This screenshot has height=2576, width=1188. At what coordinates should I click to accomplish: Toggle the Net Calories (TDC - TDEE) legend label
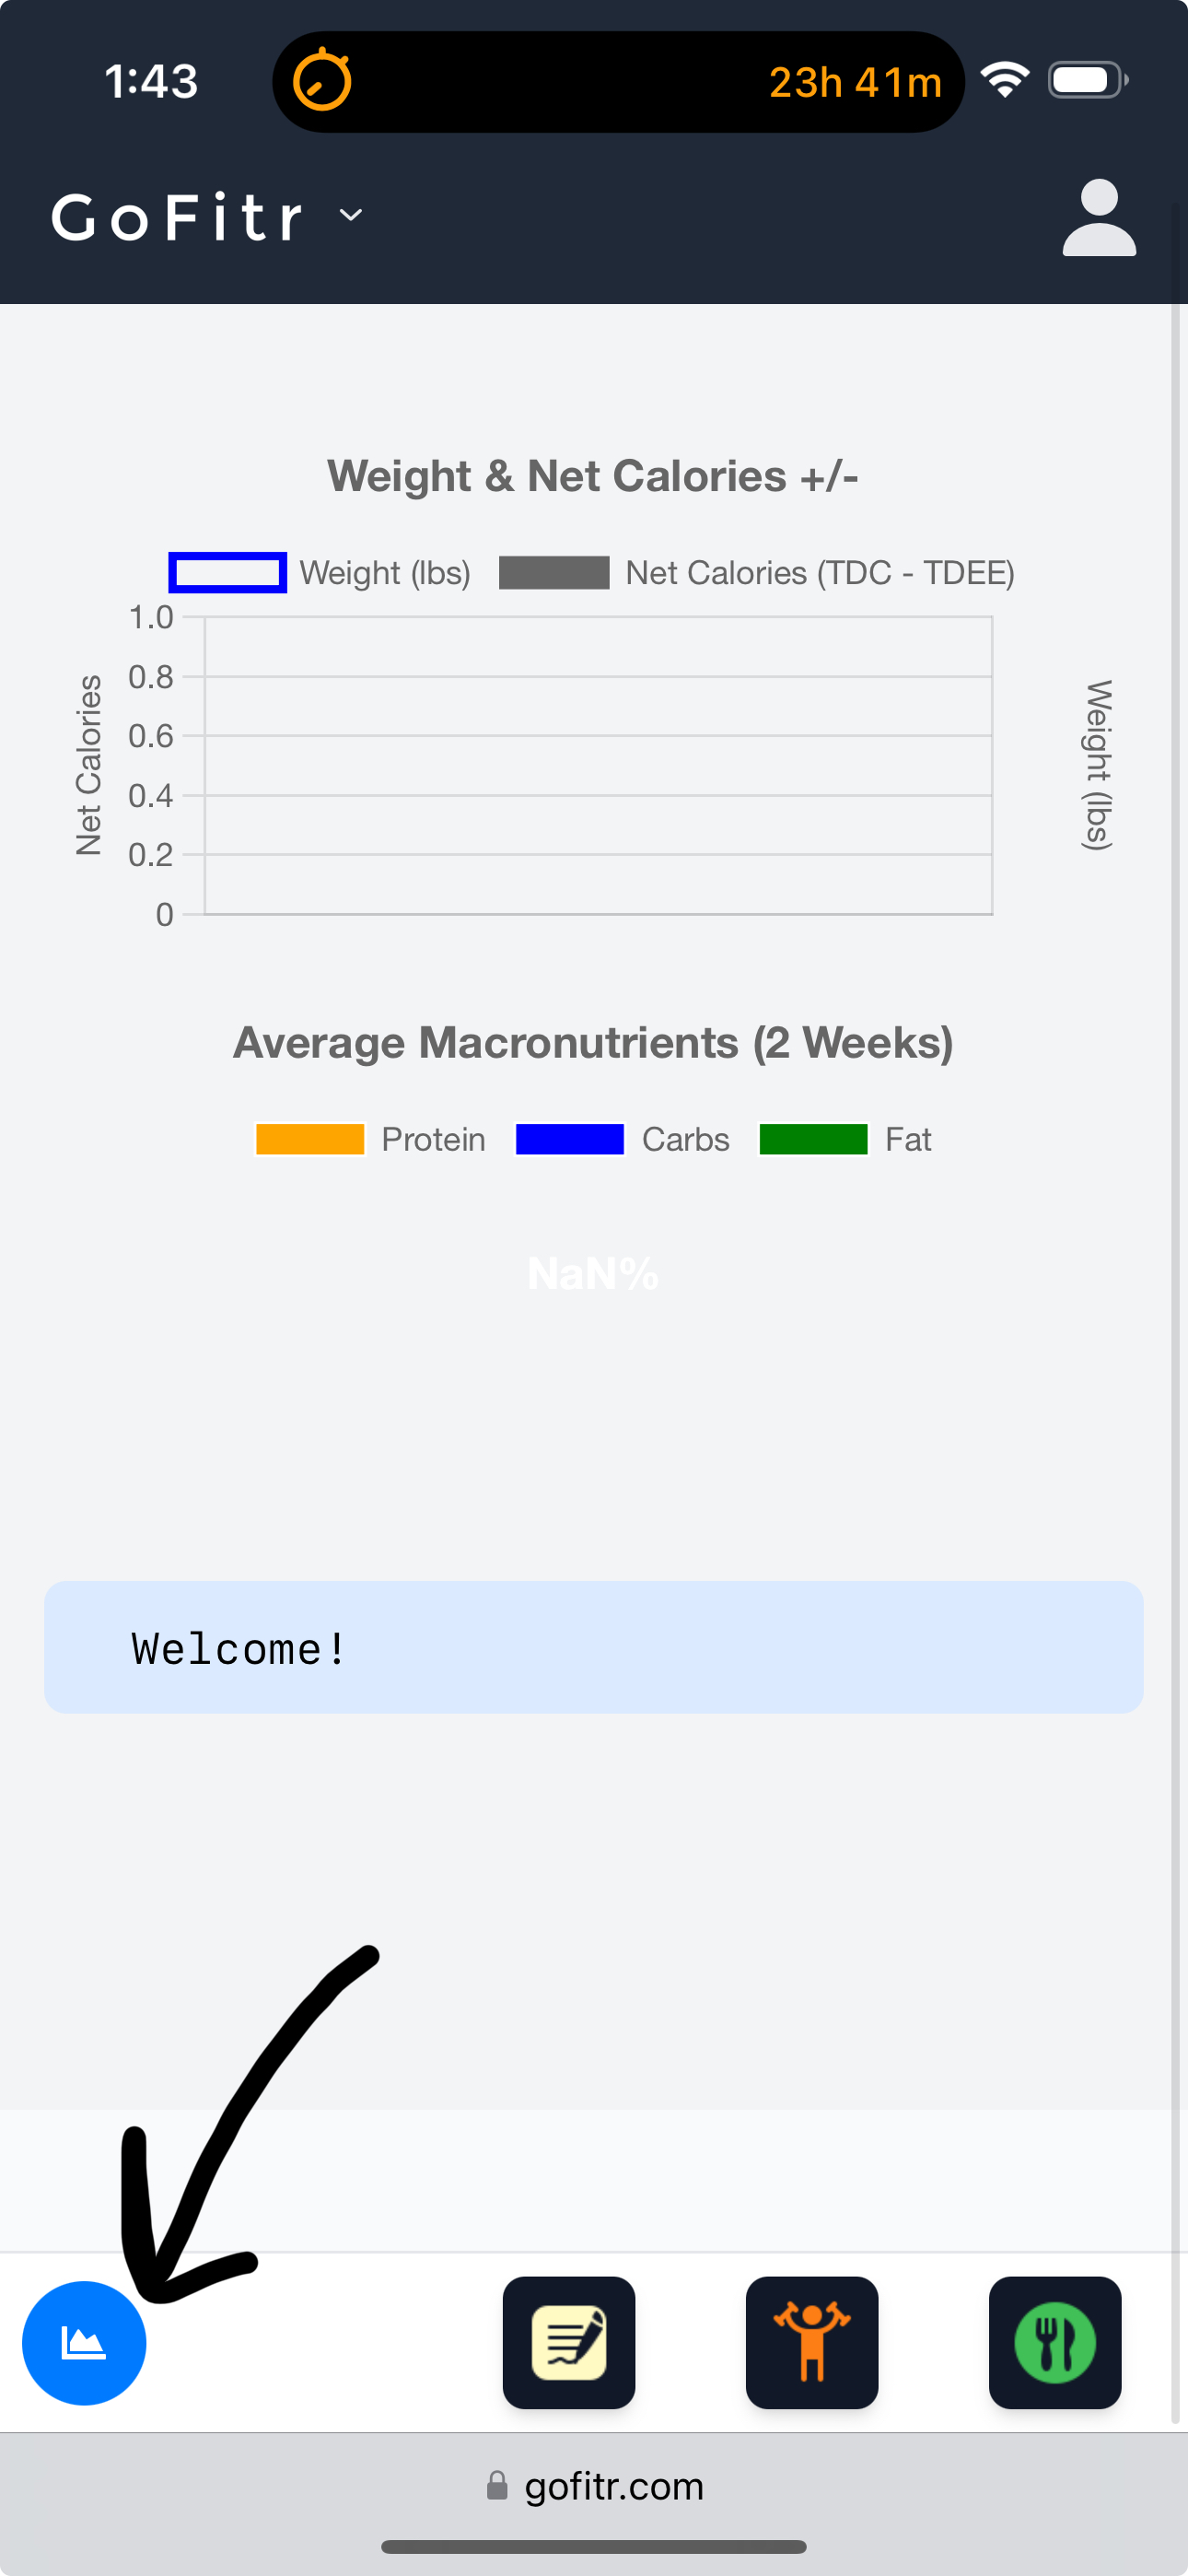[819, 573]
